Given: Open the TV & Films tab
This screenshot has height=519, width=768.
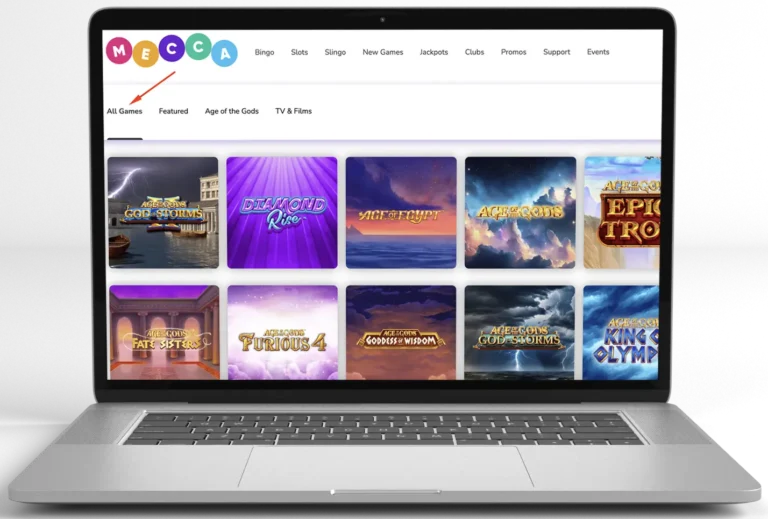Looking at the screenshot, I should tap(293, 111).
